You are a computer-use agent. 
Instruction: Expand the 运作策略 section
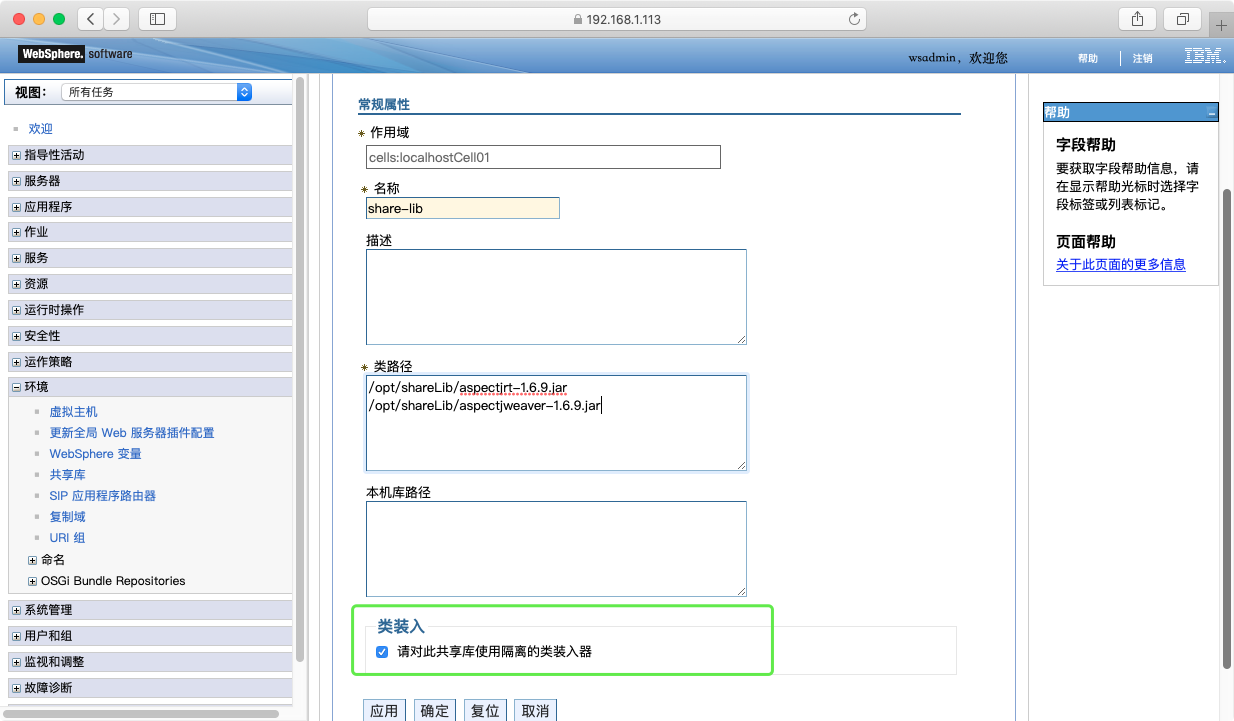tap(16, 362)
